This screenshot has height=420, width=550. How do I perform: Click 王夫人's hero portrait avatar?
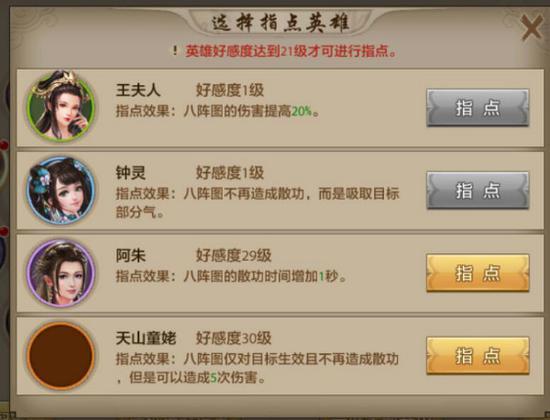coord(61,106)
